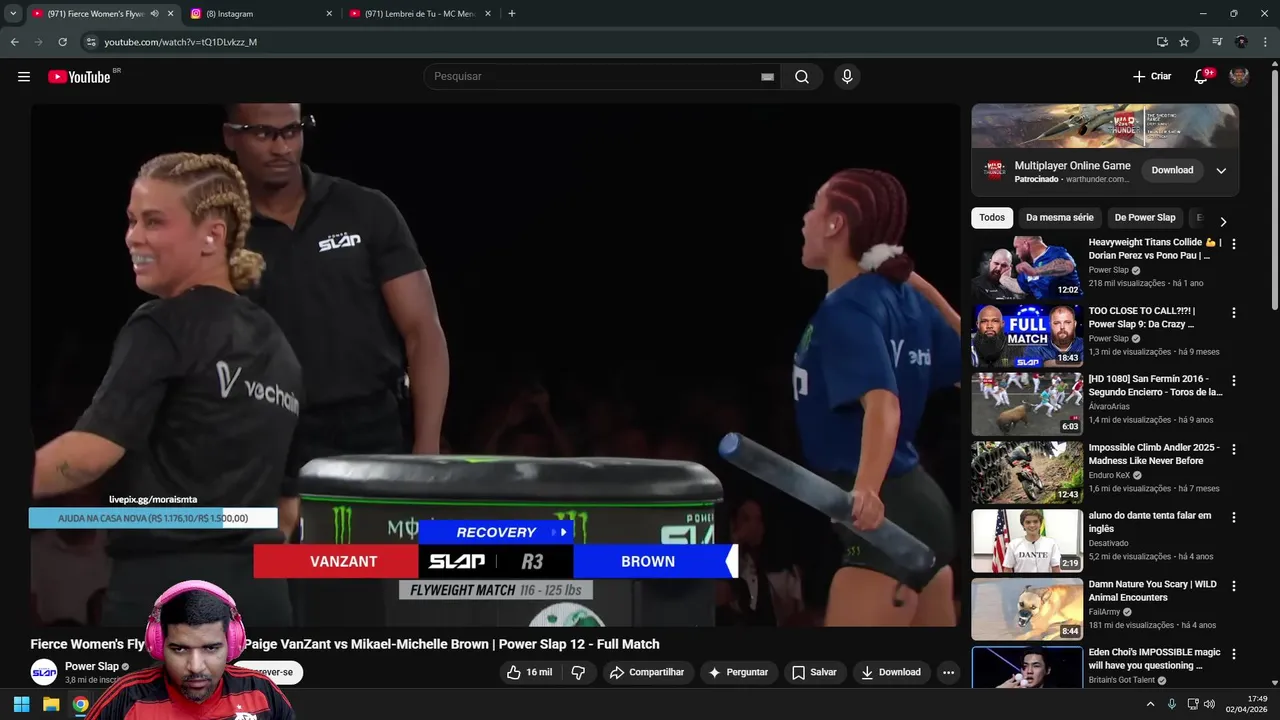Image resolution: width=1280 pixels, height=720 pixels.
Task: Open TOO CLOSE TO CALL video title
Action: coord(1143,317)
